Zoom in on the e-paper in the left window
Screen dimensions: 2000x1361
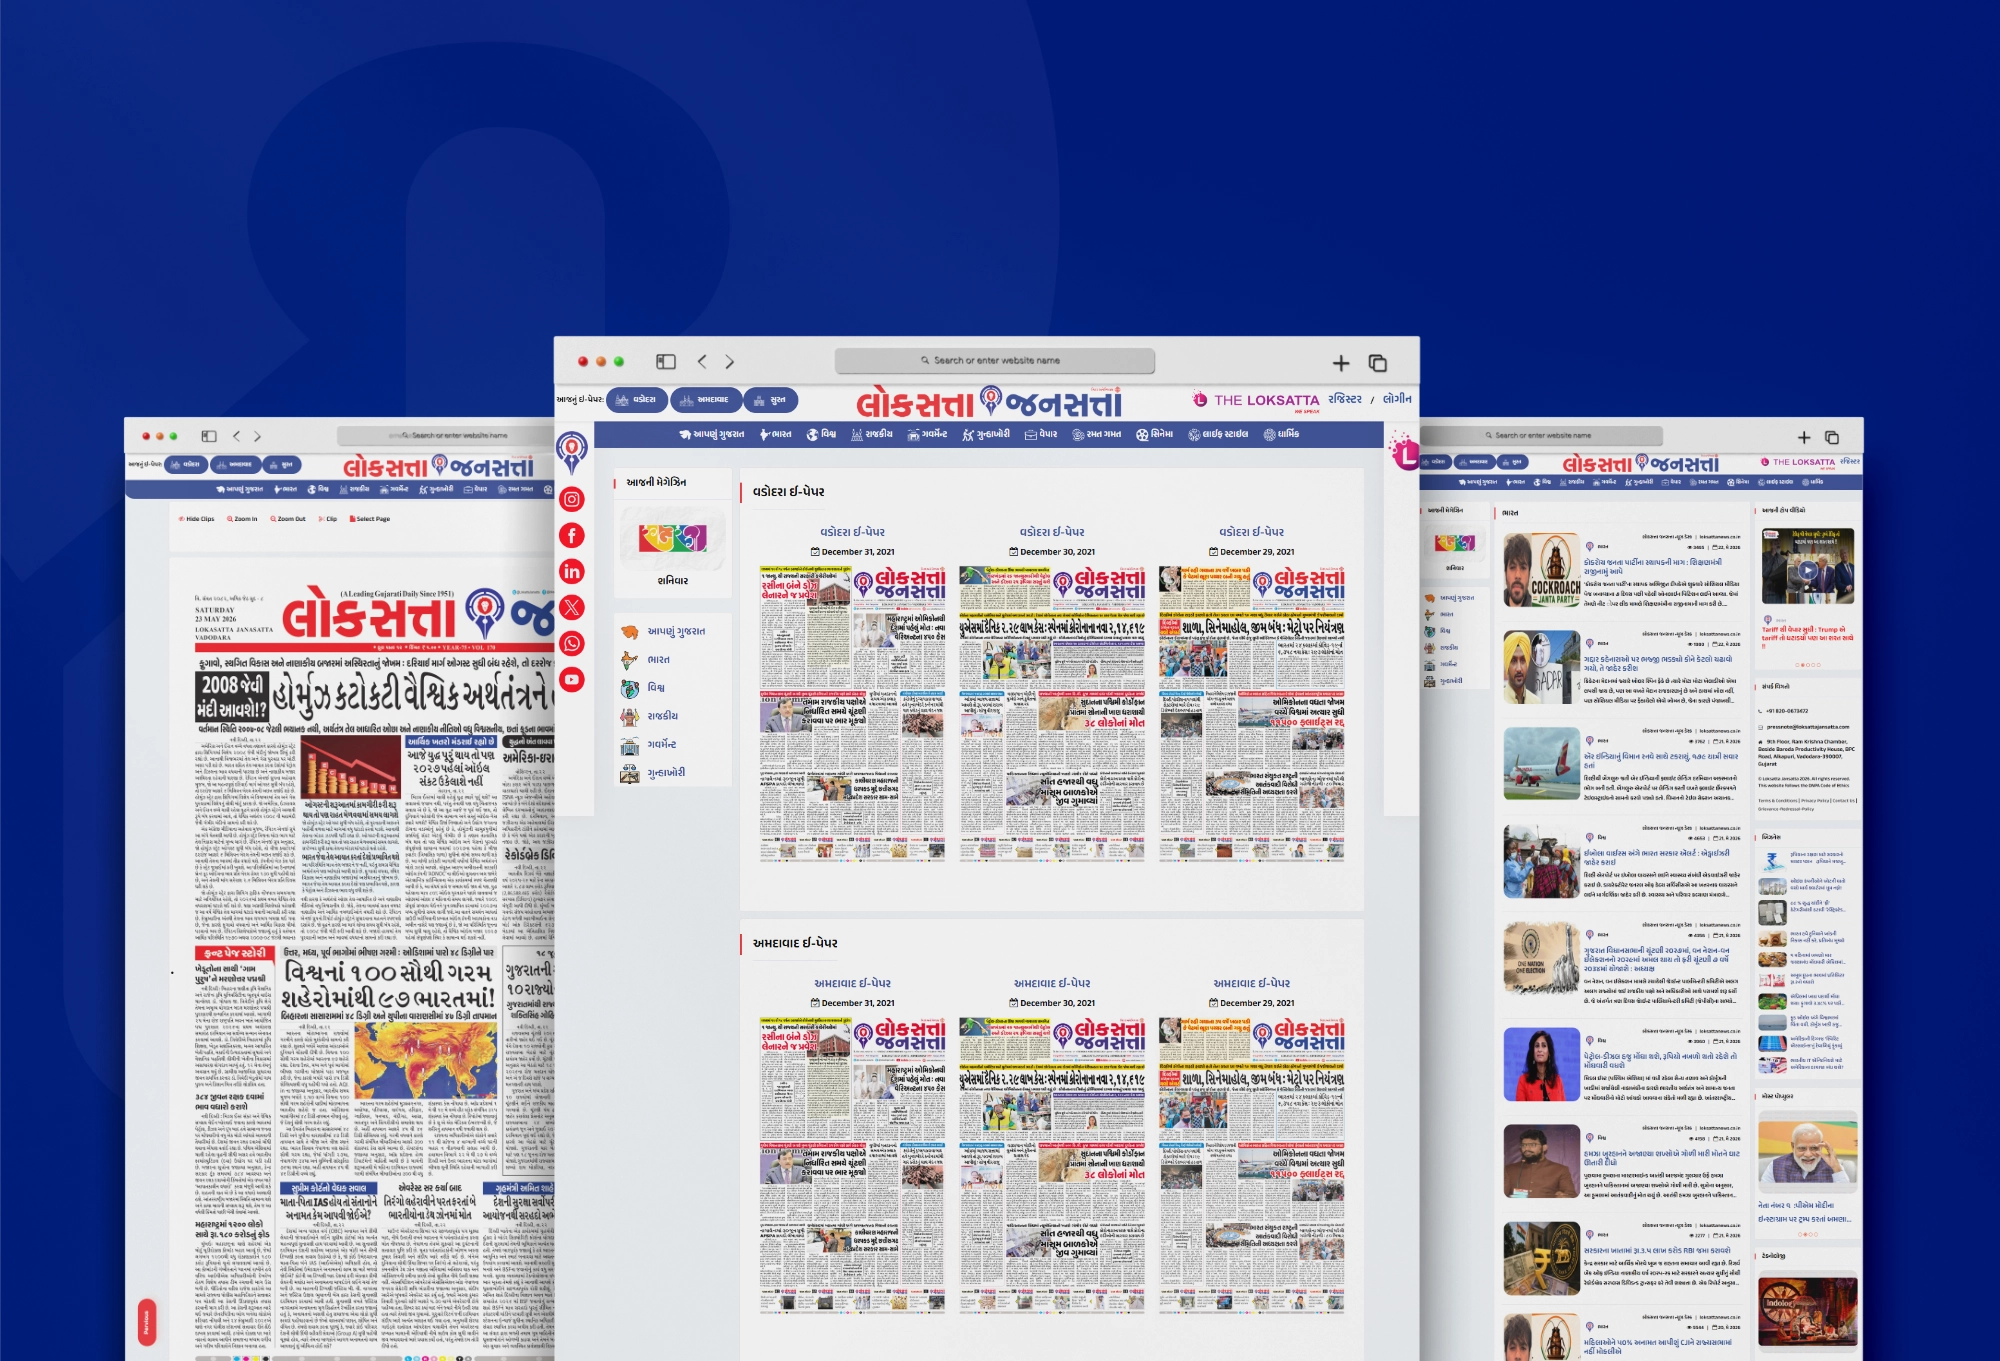[242, 519]
